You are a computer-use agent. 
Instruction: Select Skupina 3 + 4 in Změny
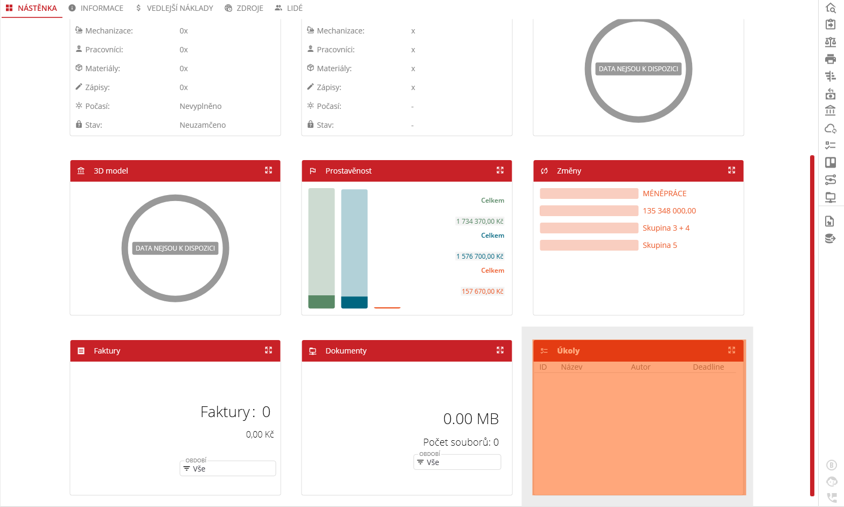click(x=665, y=228)
